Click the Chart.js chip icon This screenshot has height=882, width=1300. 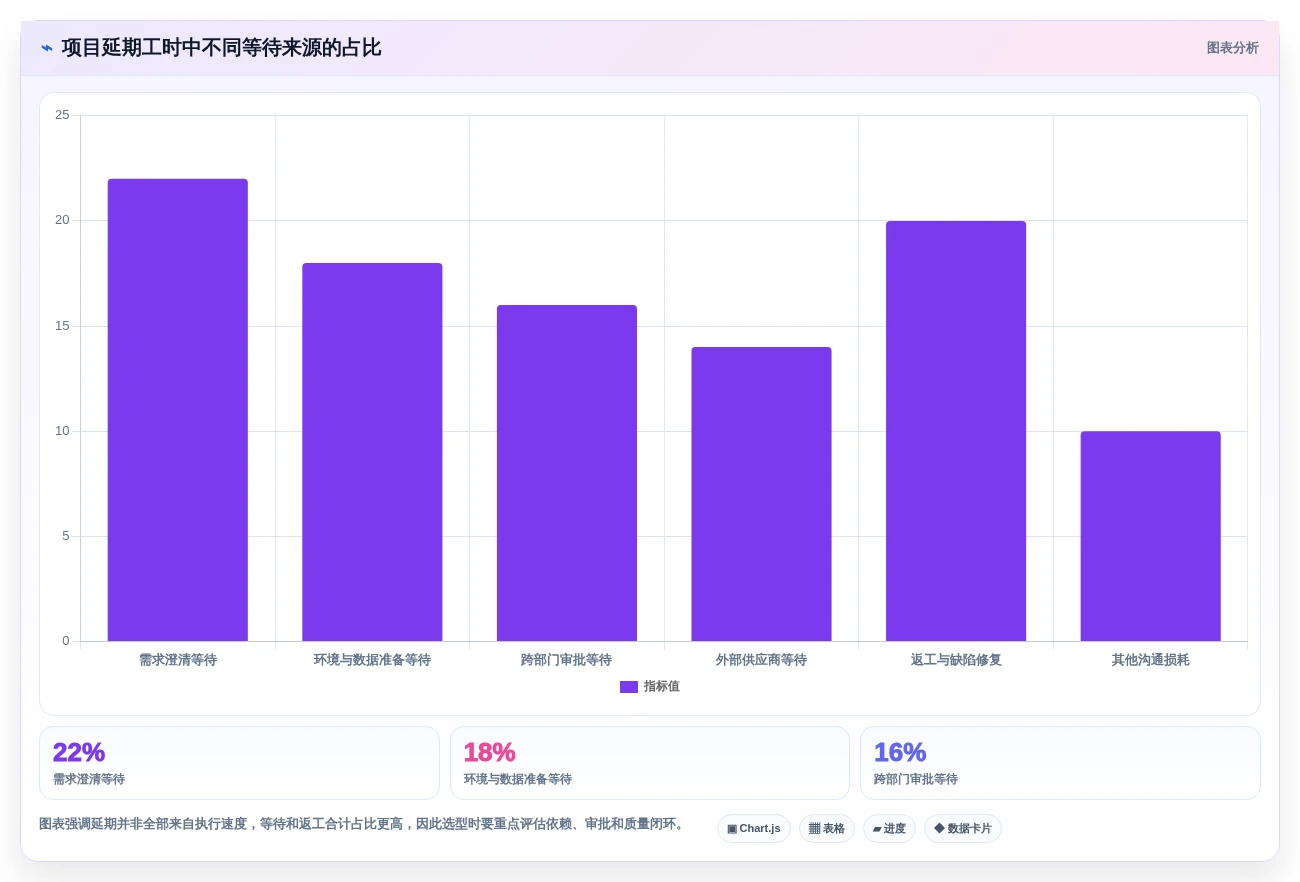tap(732, 829)
